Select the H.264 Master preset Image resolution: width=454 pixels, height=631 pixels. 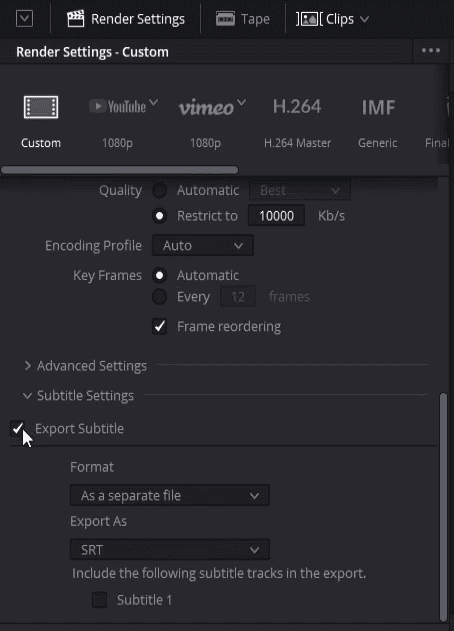click(297, 107)
